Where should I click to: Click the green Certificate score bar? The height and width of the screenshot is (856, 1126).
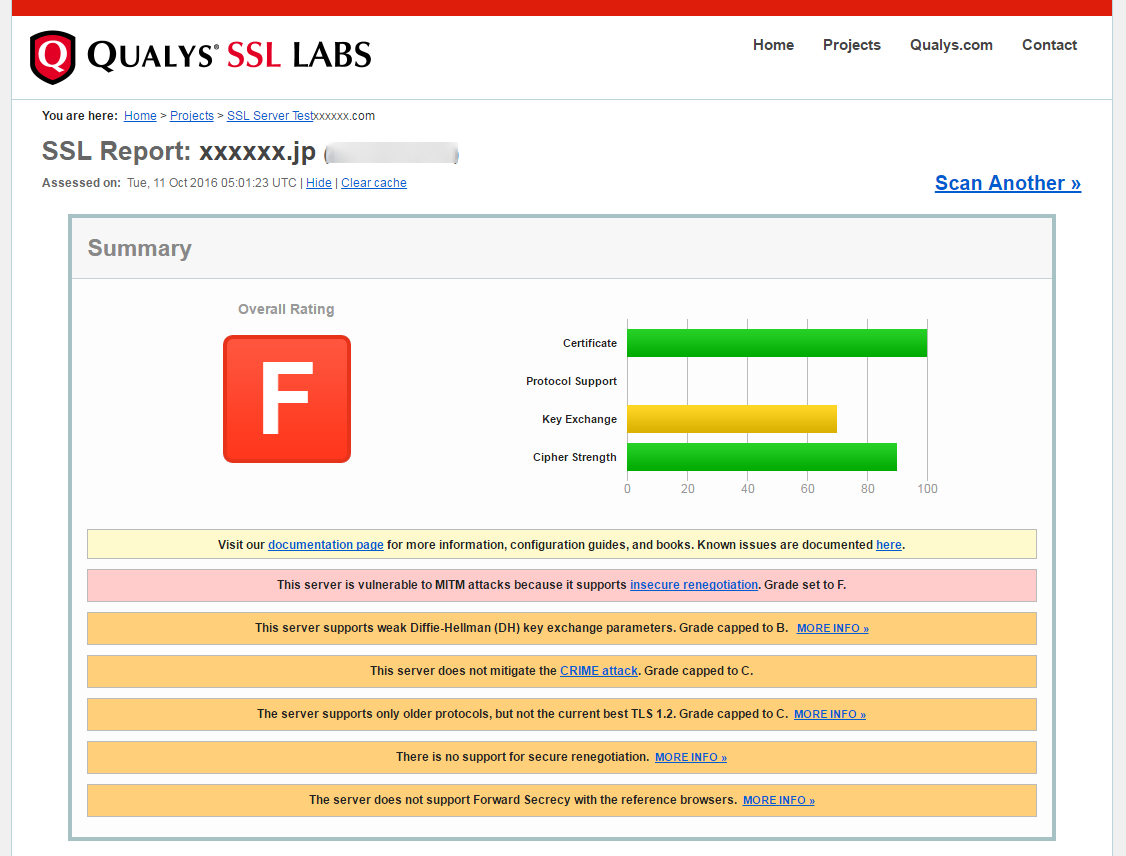tap(777, 343)
